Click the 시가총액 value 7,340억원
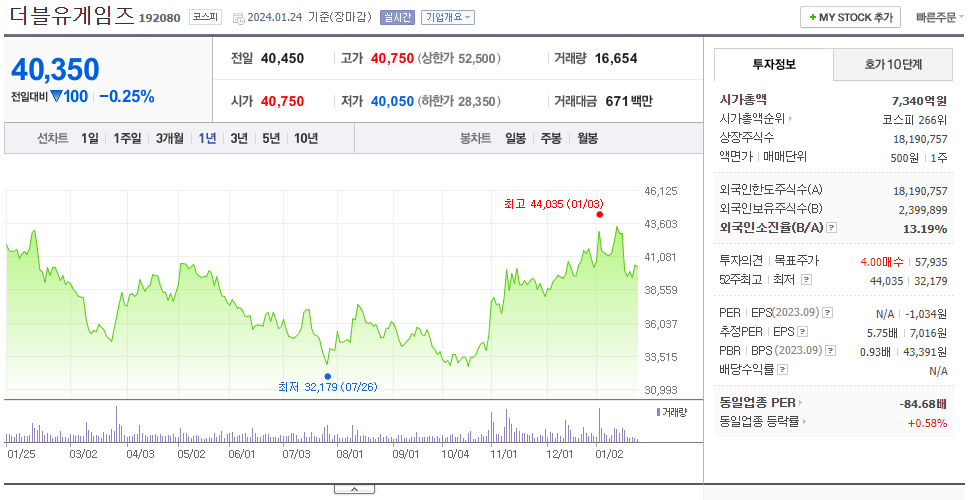The width and height of the screenshot is (968, 500). click(x=920, y=101)
